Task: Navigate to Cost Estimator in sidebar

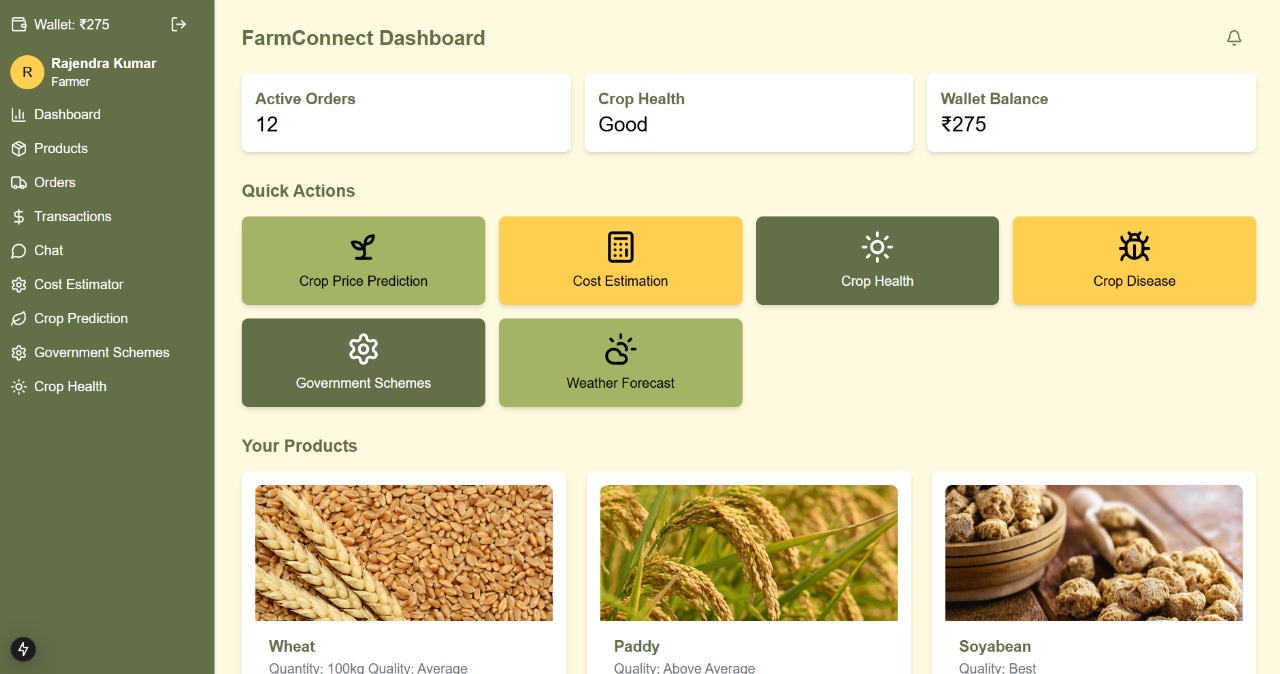Action: click(x=78, y=284)
